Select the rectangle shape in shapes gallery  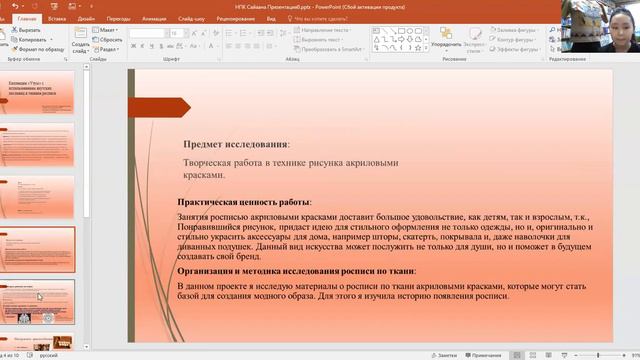[402, 31]
